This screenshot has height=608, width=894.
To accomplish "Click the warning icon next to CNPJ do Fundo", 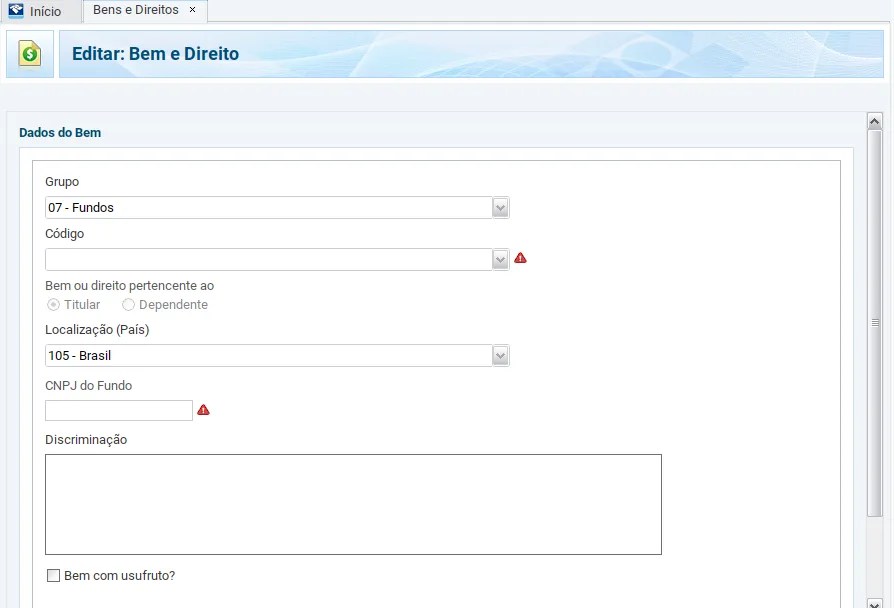I will [203, 410].
